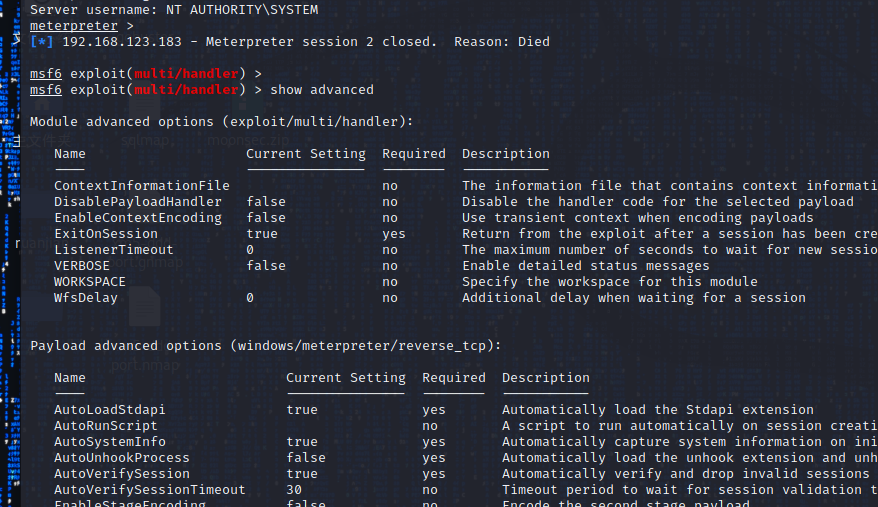Viewport: 878px width, 507px height.
Task: Click 'false' value in VERBOSE row
Action: tap(266, 266)
